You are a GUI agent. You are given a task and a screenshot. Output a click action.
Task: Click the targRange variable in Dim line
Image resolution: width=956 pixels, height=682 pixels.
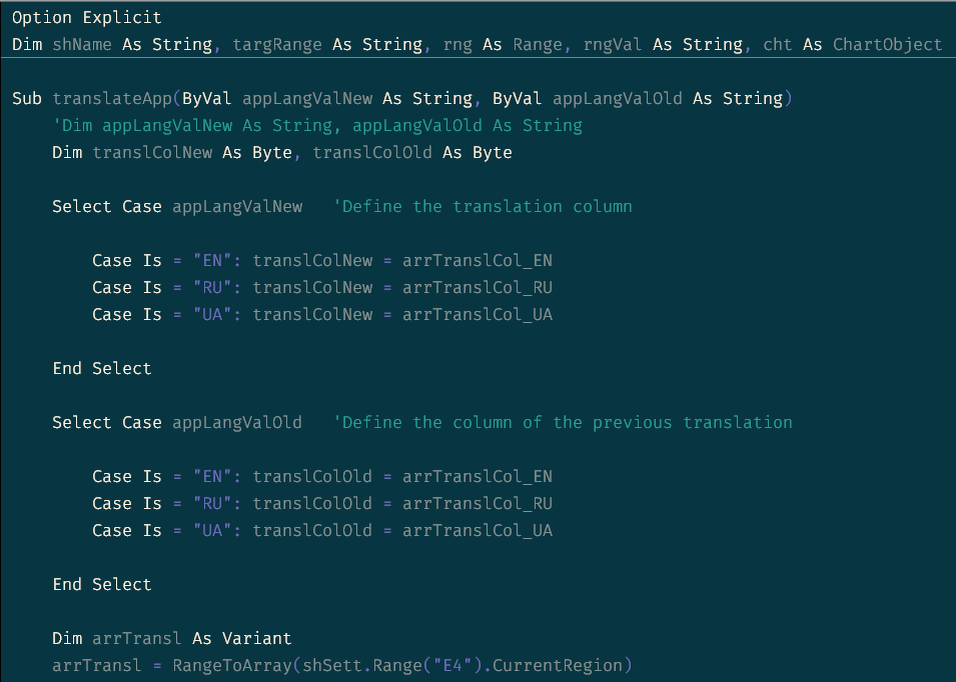[277, 44]
